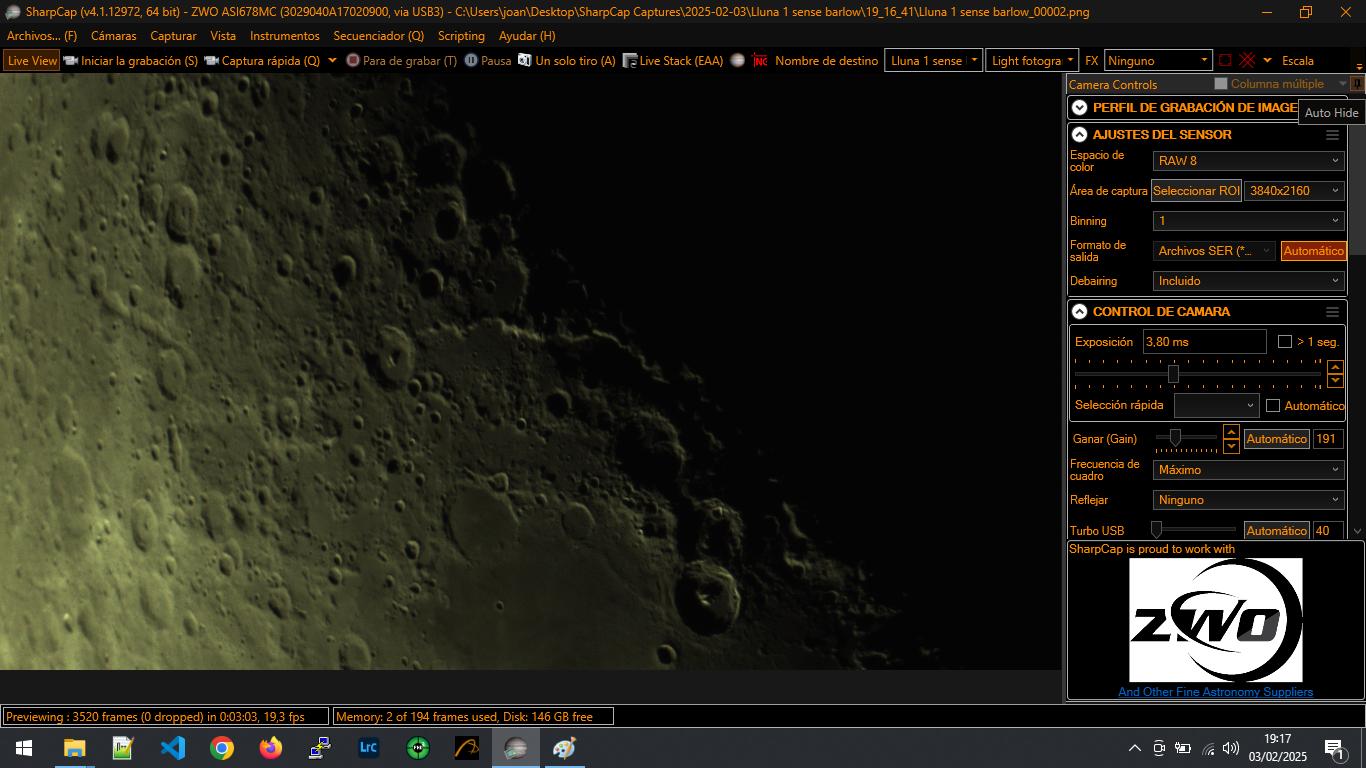Open the Cámaras menu
Viewport: 1366px width, 768px height.
click(113, 36)
